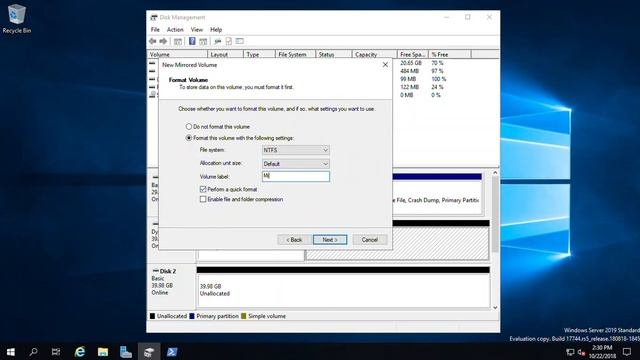Click the Unallocated black legend swatch

[x=152, y=316]
